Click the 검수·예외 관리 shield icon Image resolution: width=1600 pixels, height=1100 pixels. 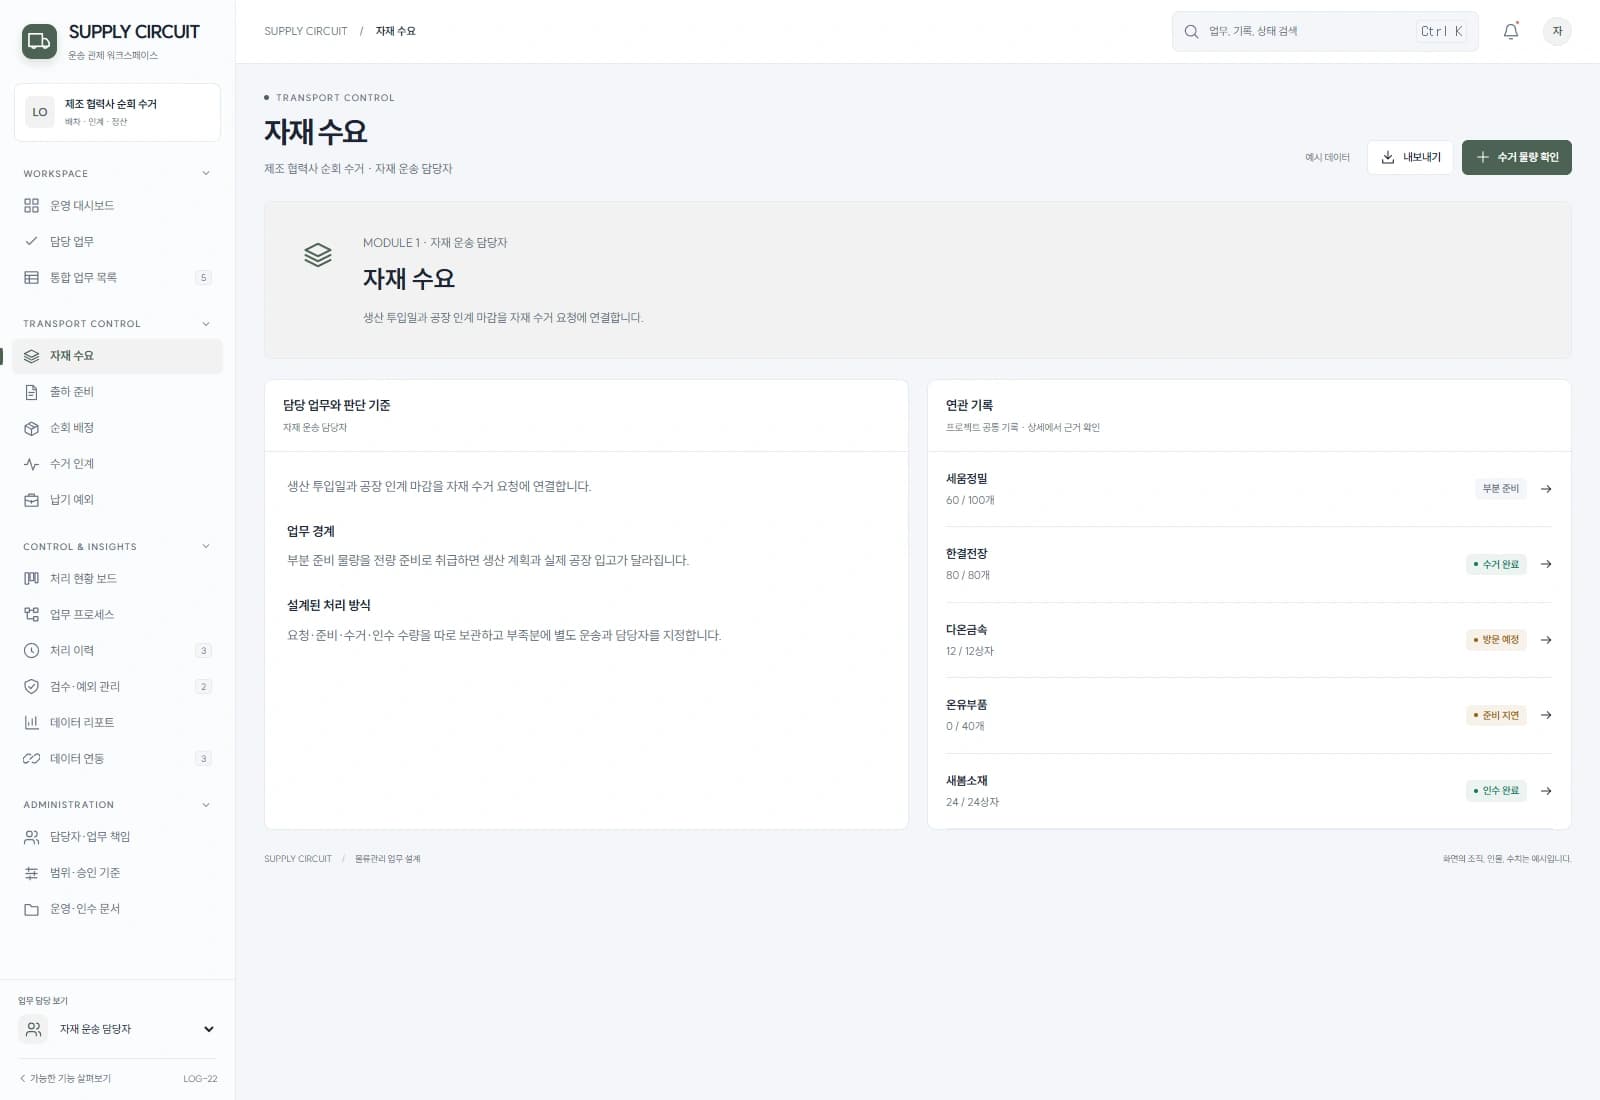(31, 687)
